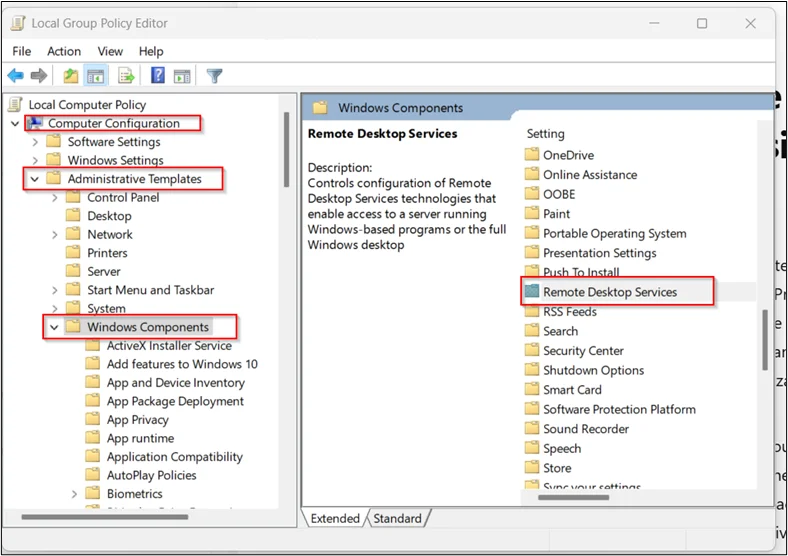The width and height of the screenshot is (788, 556).
Task: Open the Help menu
Action: 151,51
